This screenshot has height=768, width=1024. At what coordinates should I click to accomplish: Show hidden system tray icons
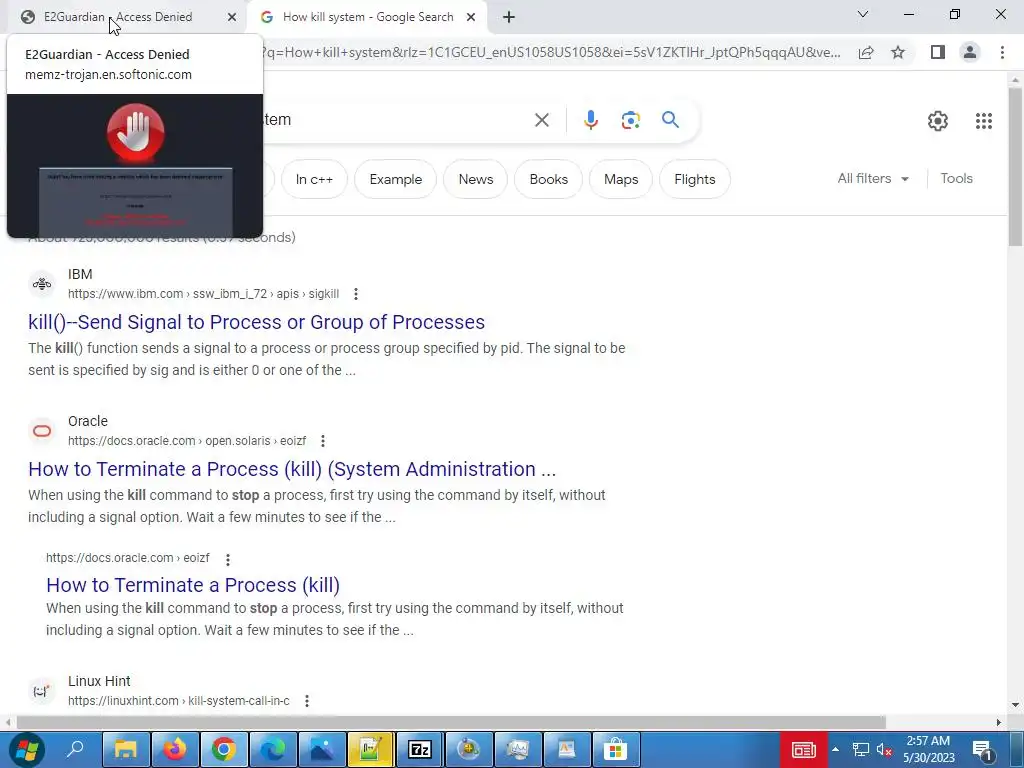point(835,750)
